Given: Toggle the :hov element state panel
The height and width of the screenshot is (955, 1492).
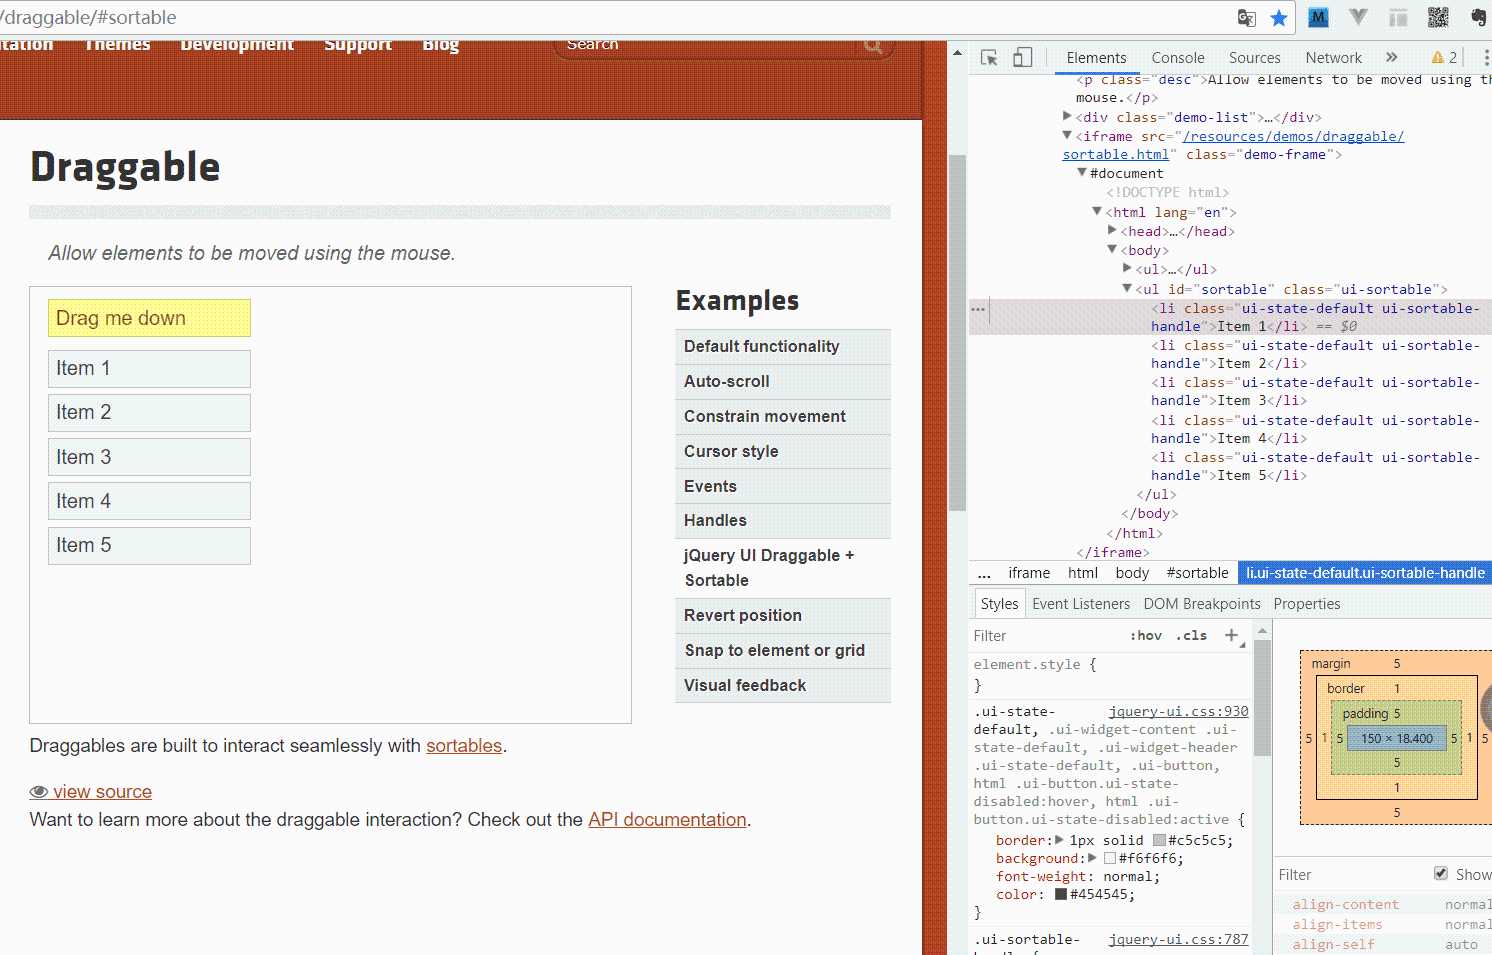Looking at the screenshot, I should coord(1146,636).
